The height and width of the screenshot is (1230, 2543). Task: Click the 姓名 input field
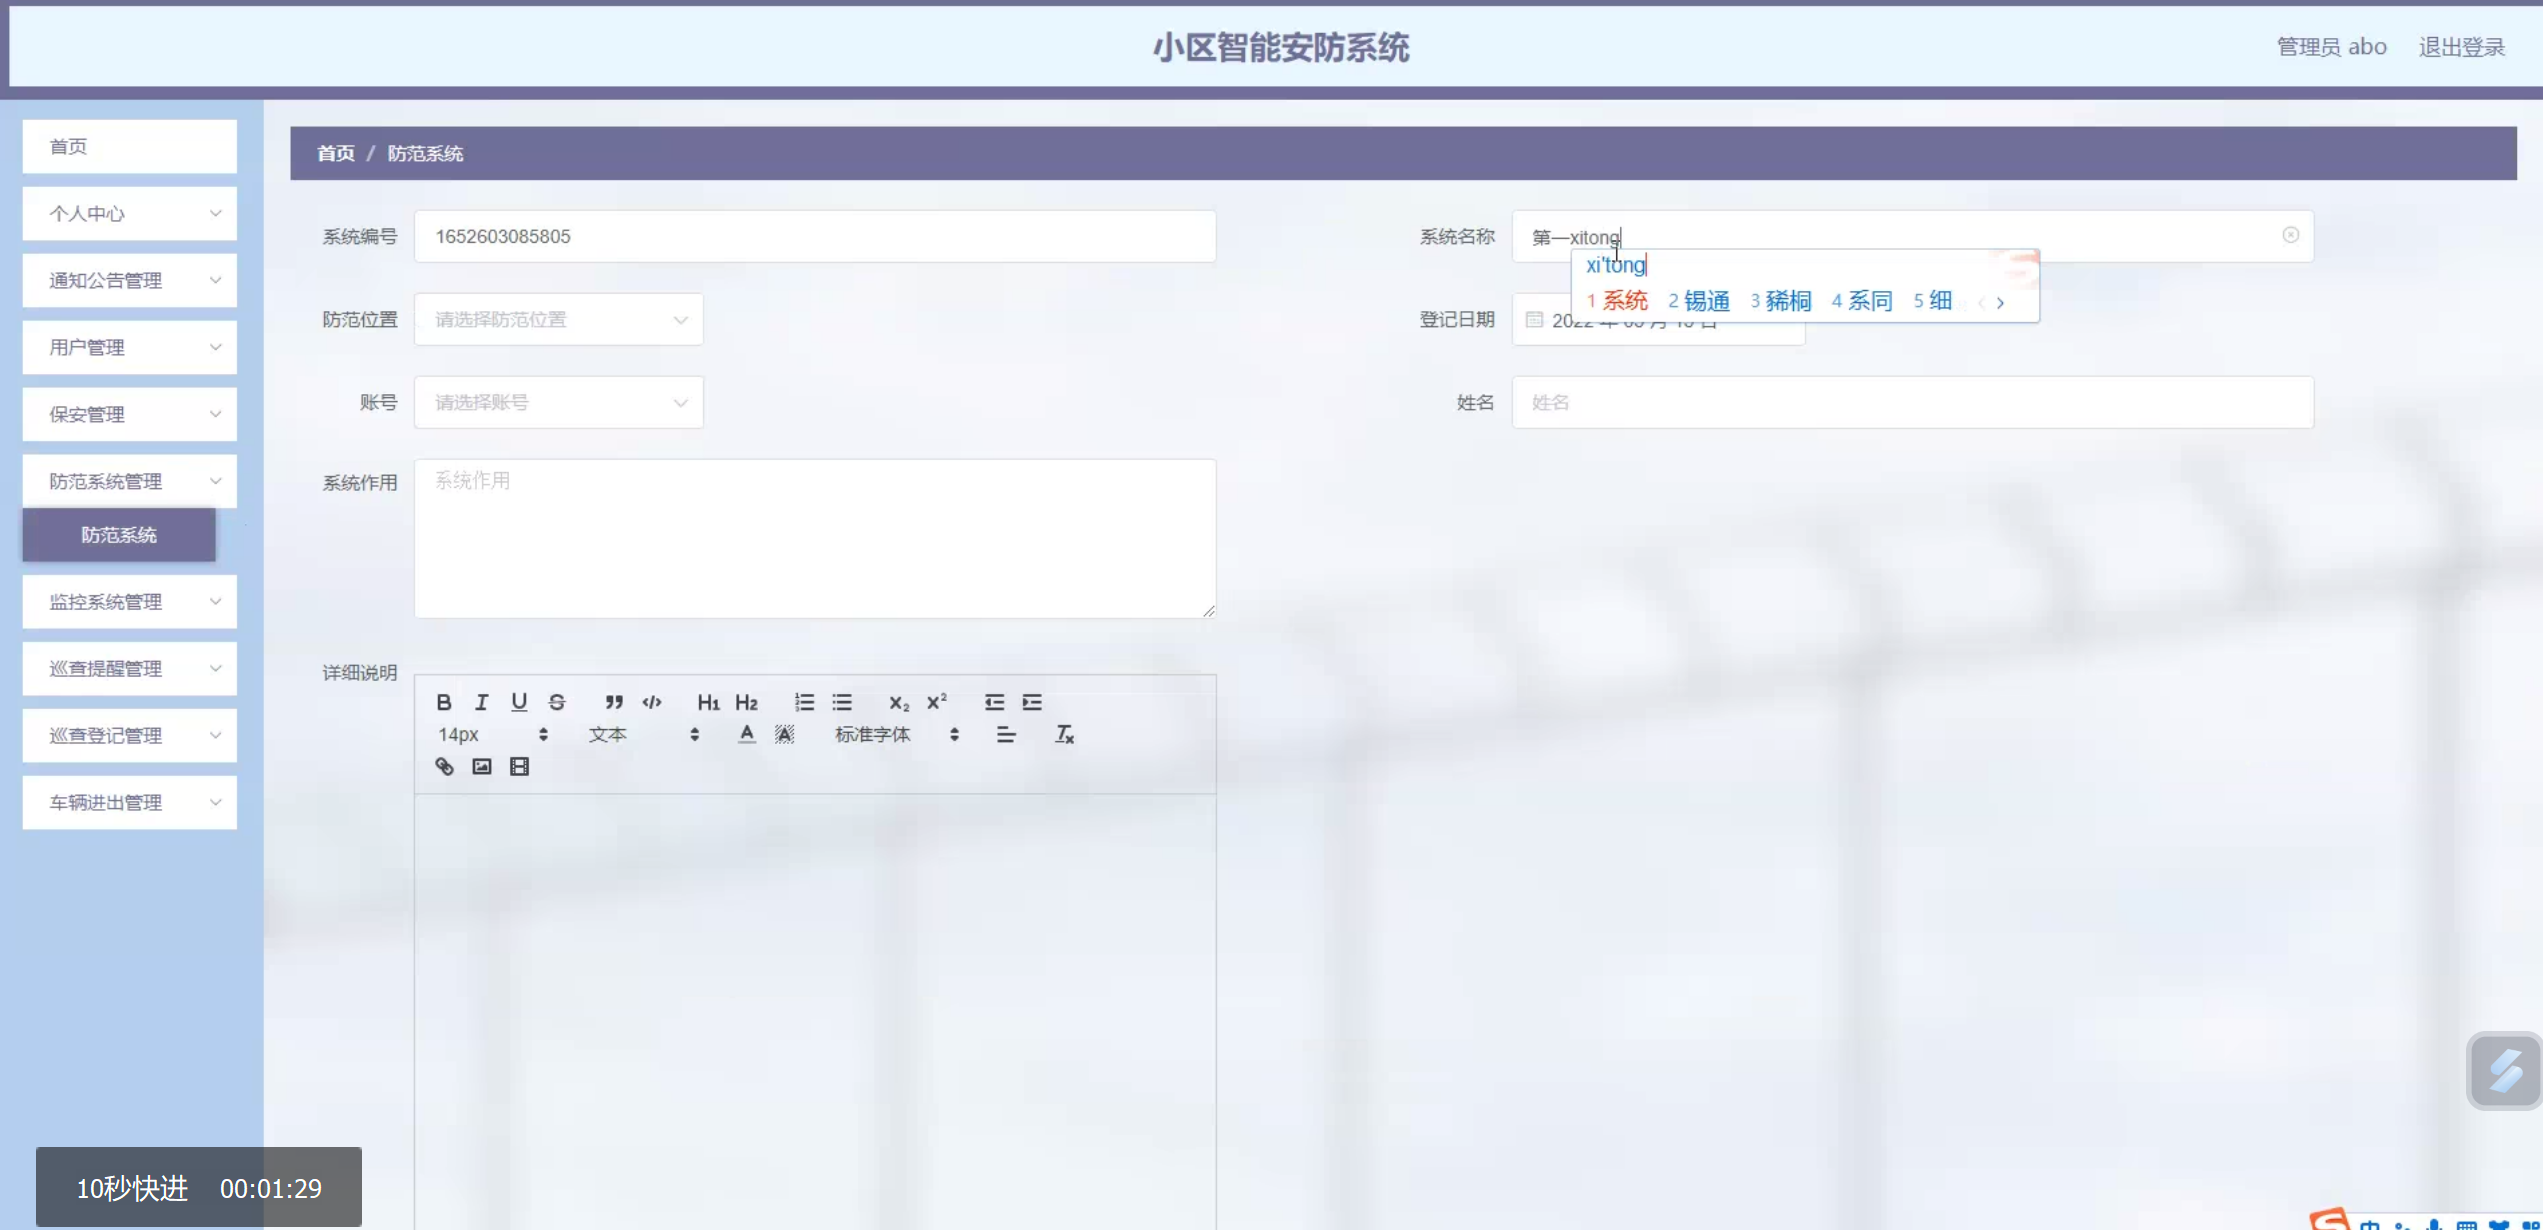pyautogui.click(x=1912, y=403)
